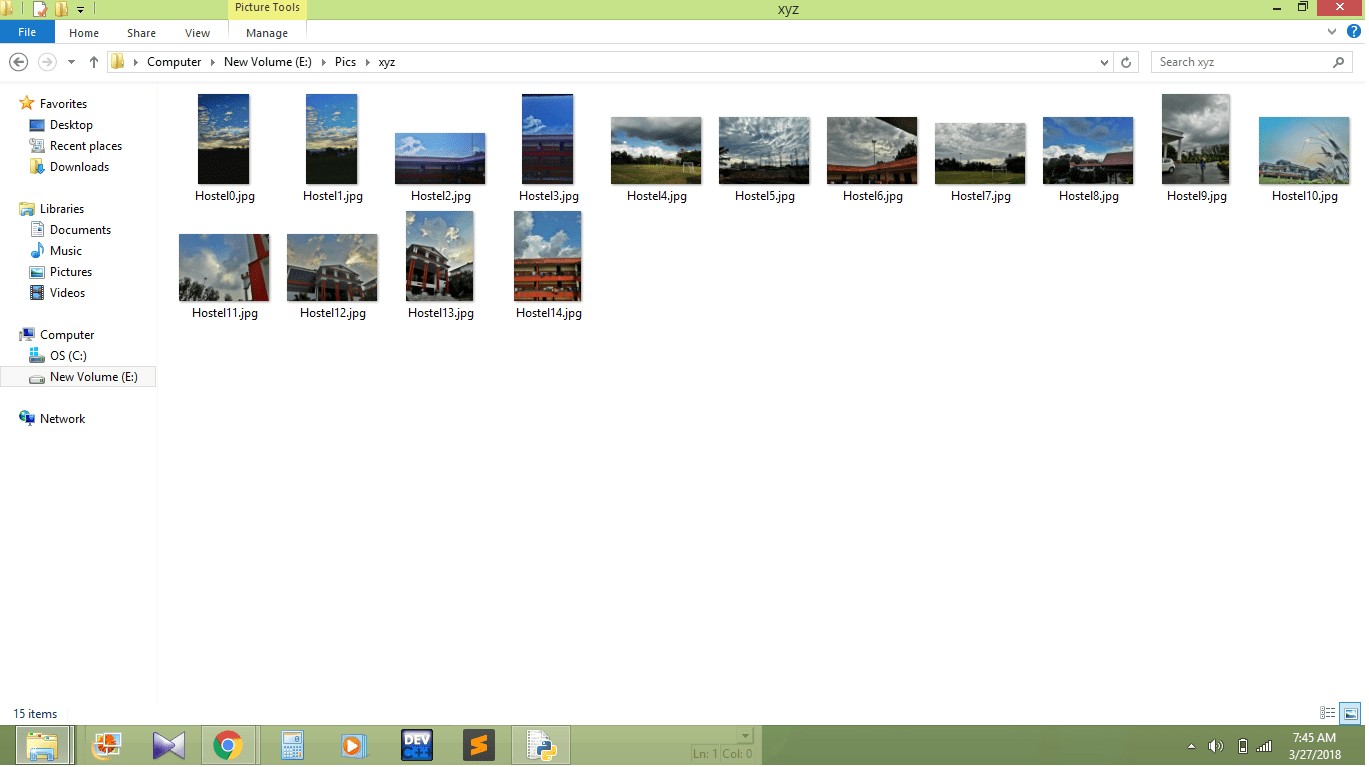Open Sublime Text from the taskbar
The image size is (1369, 767).
point(479,746)
